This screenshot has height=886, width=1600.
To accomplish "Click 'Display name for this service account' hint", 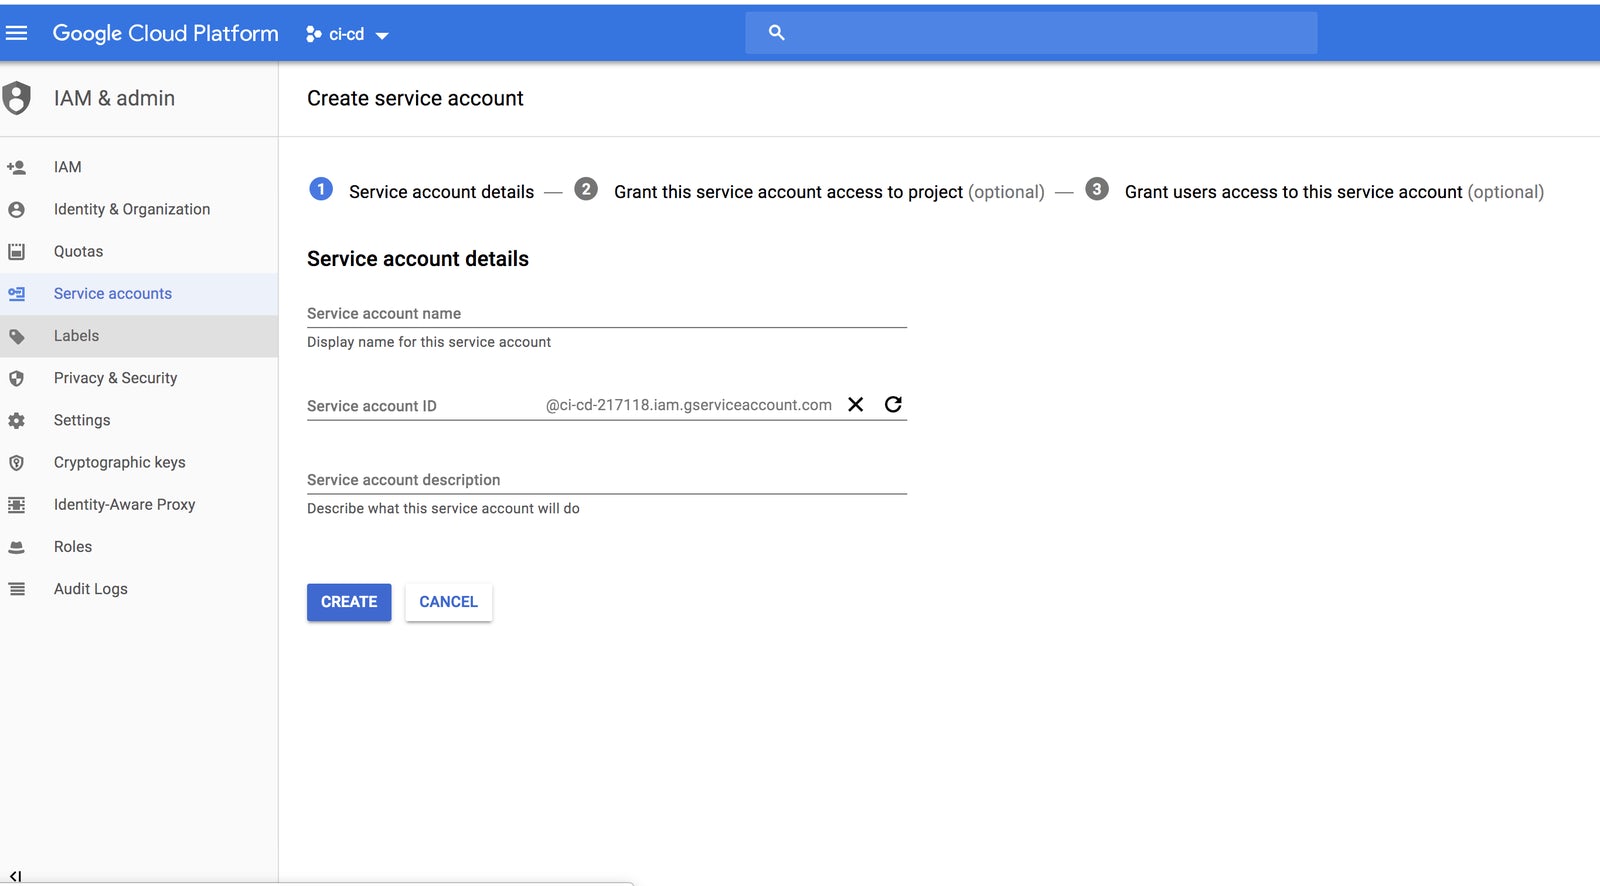I will (x=429, y=342).
